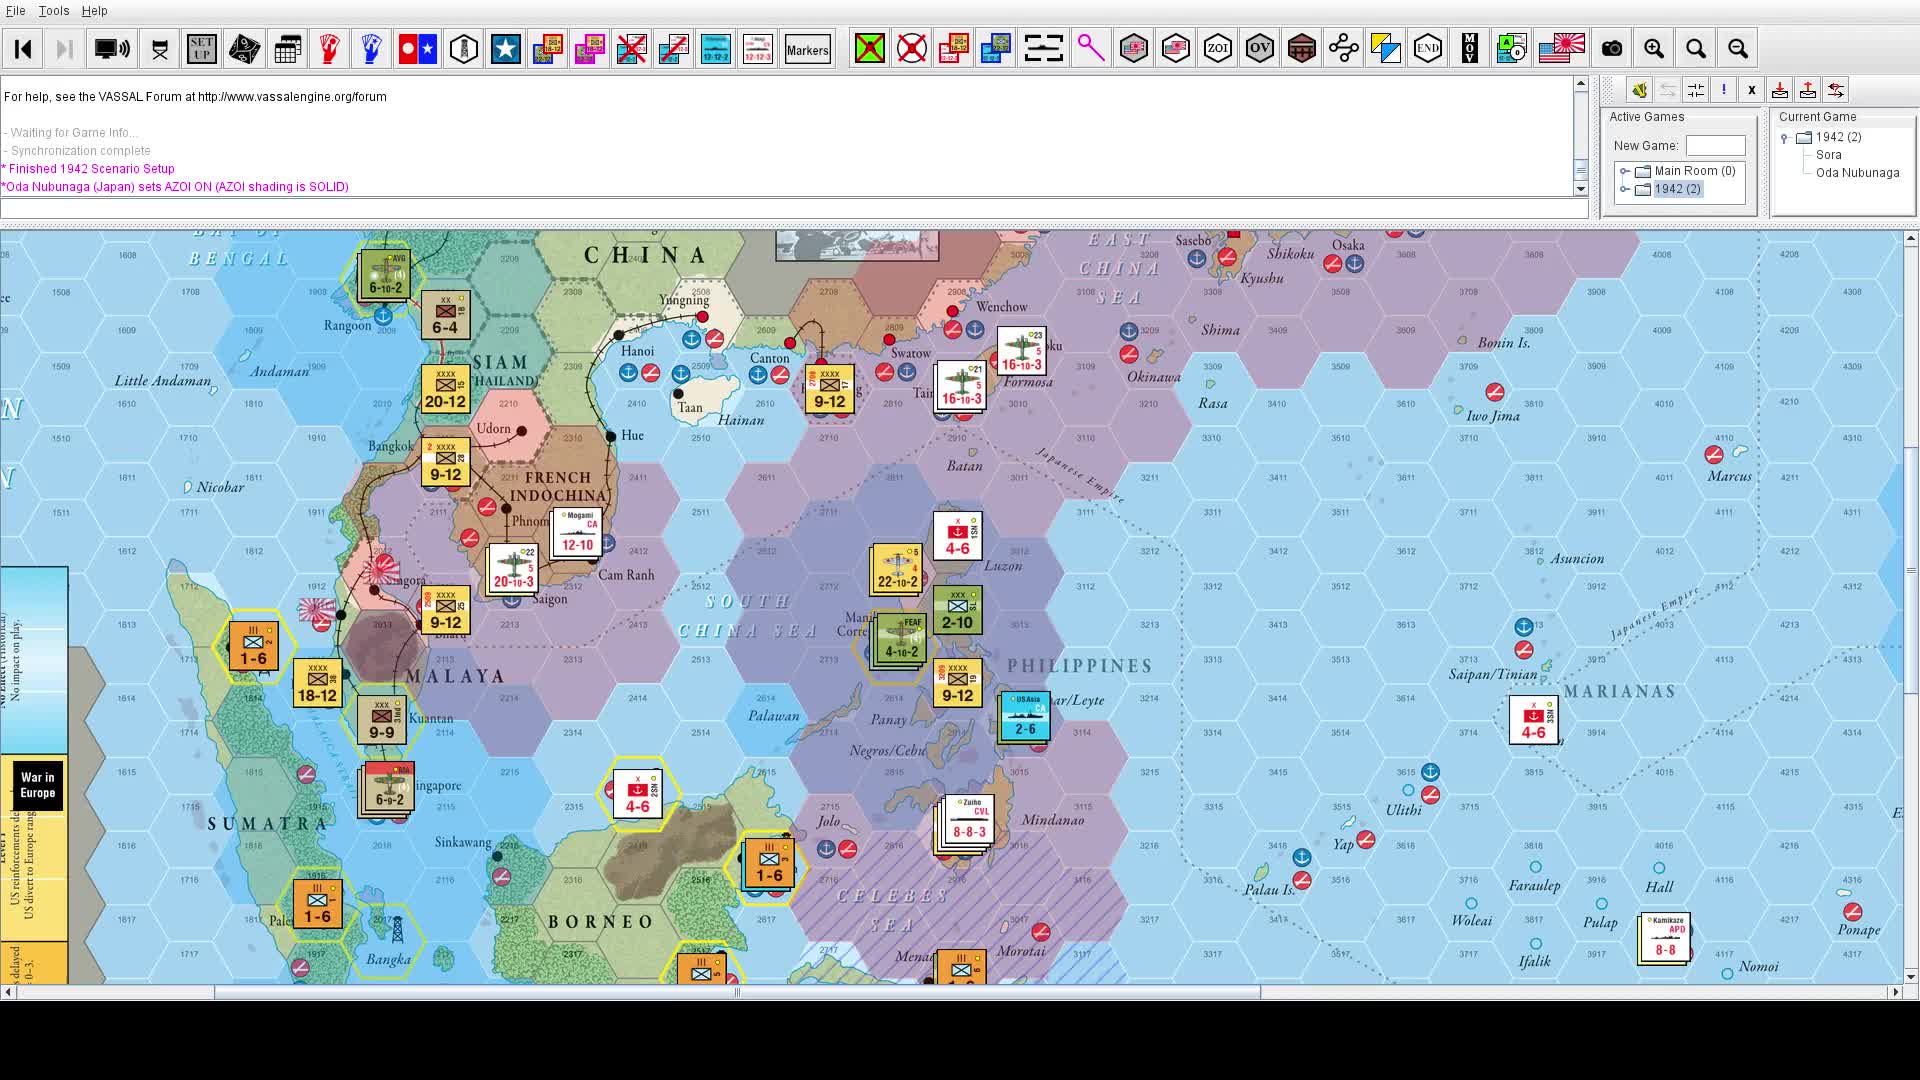This screenshot has height=1080, width=1920.
Task: Toggle the server controls monitor-speaker icon
Action: pos(112,49)
